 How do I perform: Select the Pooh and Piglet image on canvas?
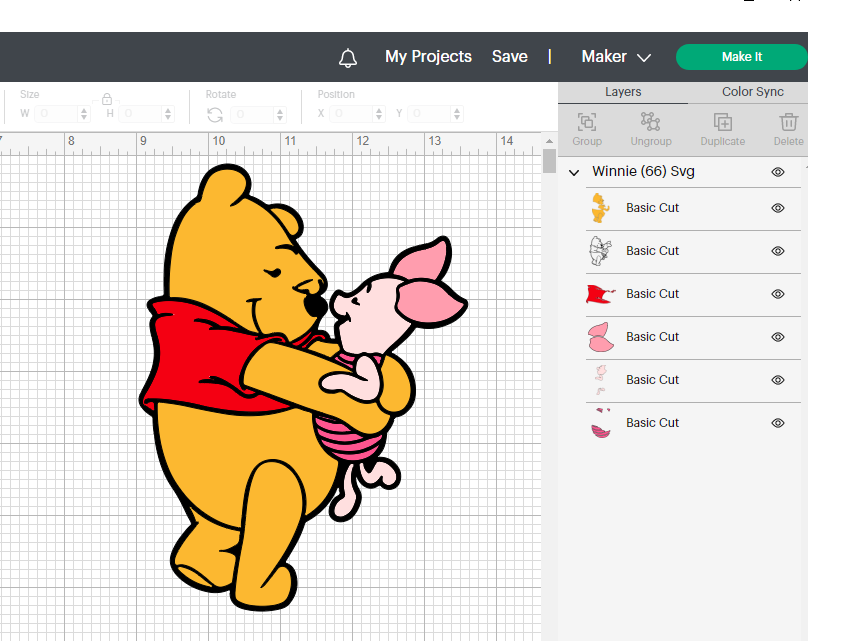pyautogui.click(x=303, y=387)
